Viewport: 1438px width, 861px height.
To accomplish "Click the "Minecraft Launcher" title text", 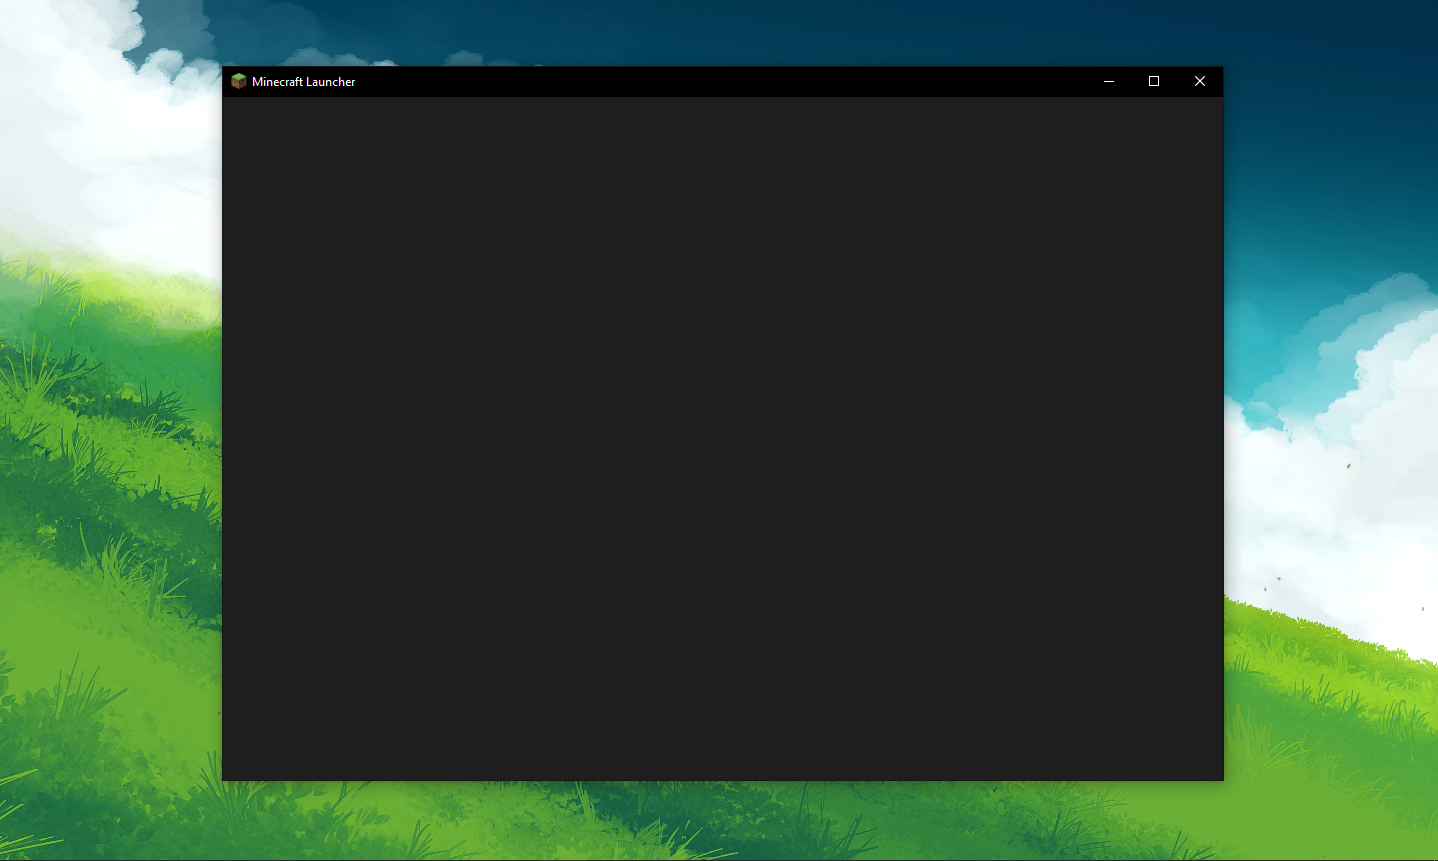I will [x=303, y=82].
